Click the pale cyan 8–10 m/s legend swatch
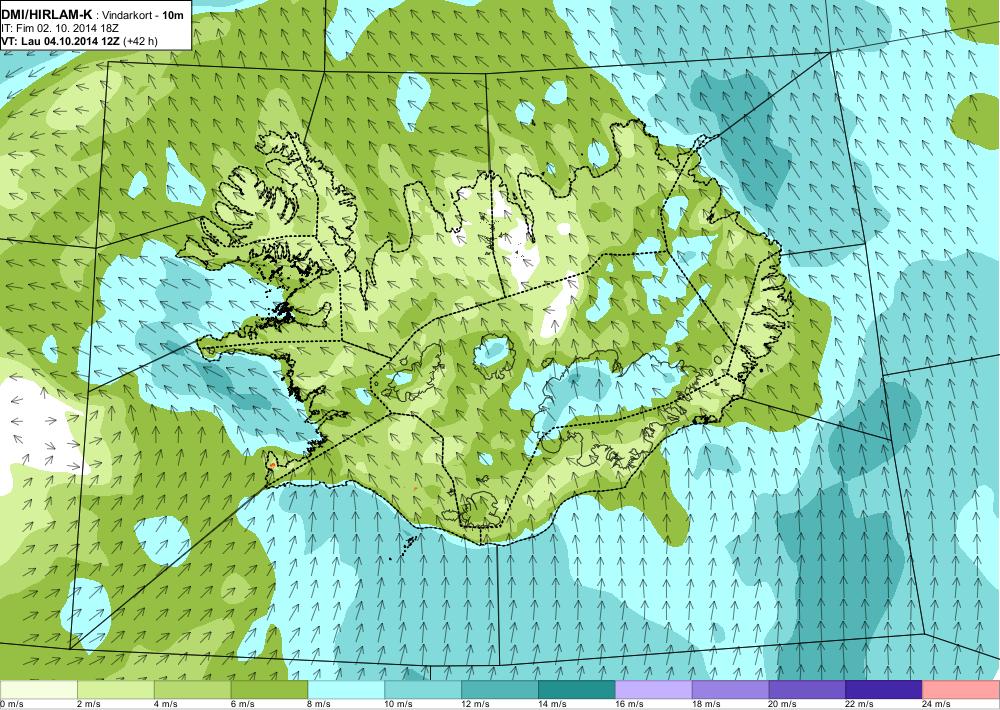This screenshot has width=1000, height=710. pyautogui.click(x=346, y=689)
